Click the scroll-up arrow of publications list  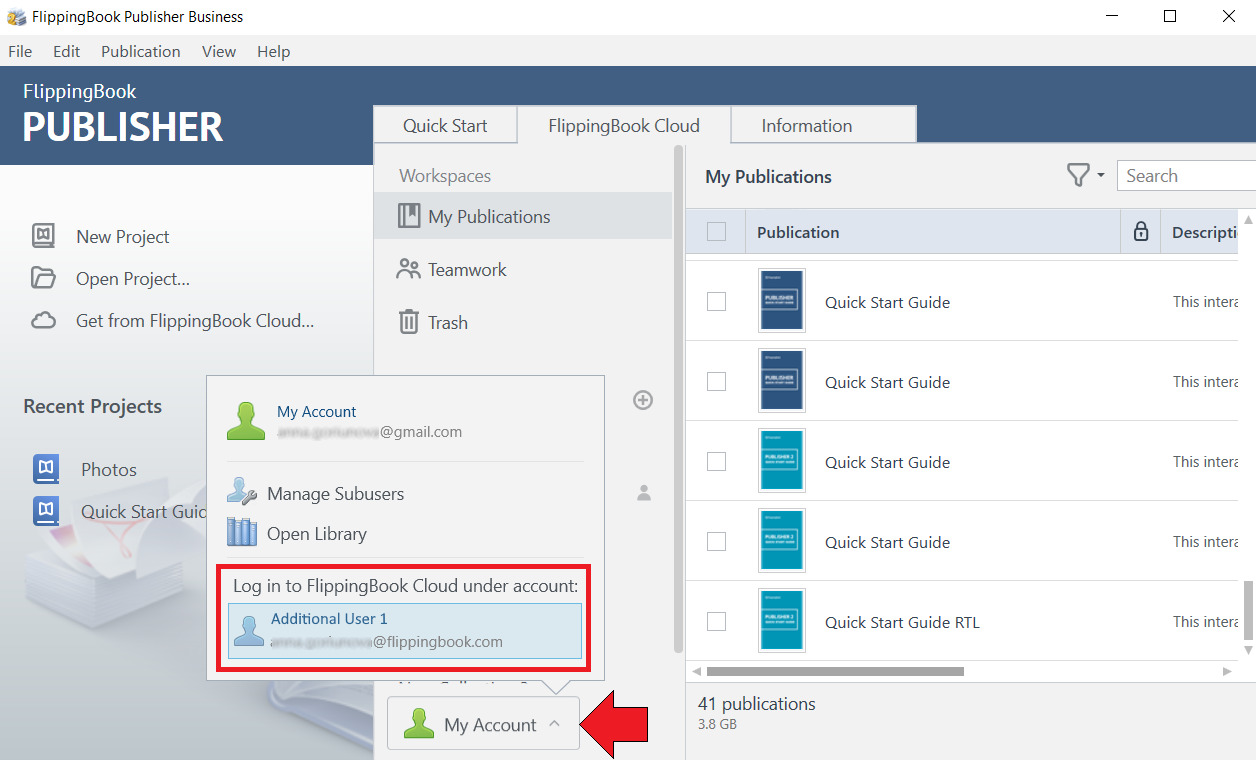1247,219
